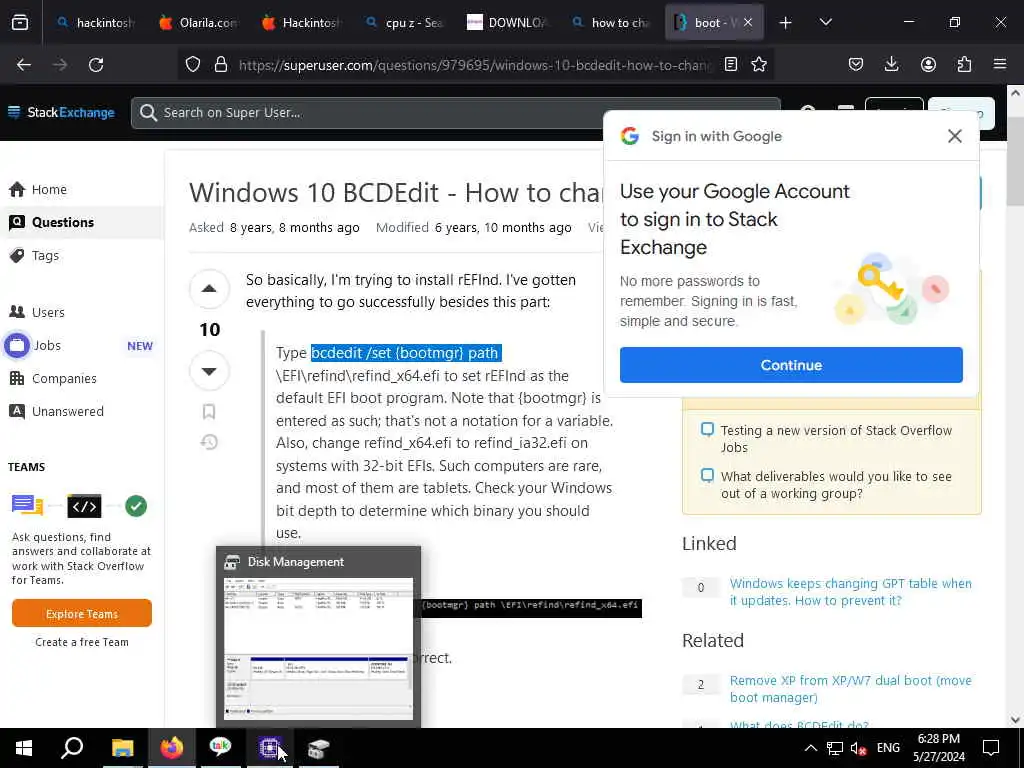
Task: Save page to Pocket
Action: pos(856,64)
